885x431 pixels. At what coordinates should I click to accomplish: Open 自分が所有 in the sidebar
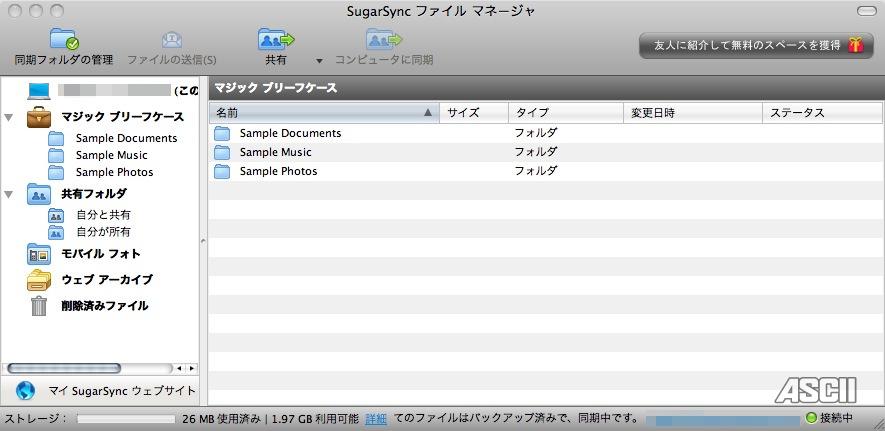point(103,232)
